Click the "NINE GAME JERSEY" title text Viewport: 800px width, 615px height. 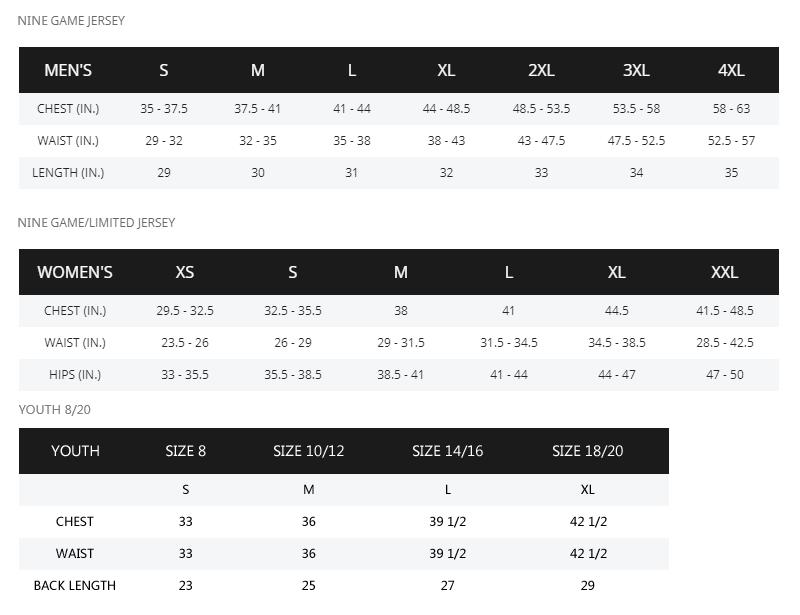71,20
